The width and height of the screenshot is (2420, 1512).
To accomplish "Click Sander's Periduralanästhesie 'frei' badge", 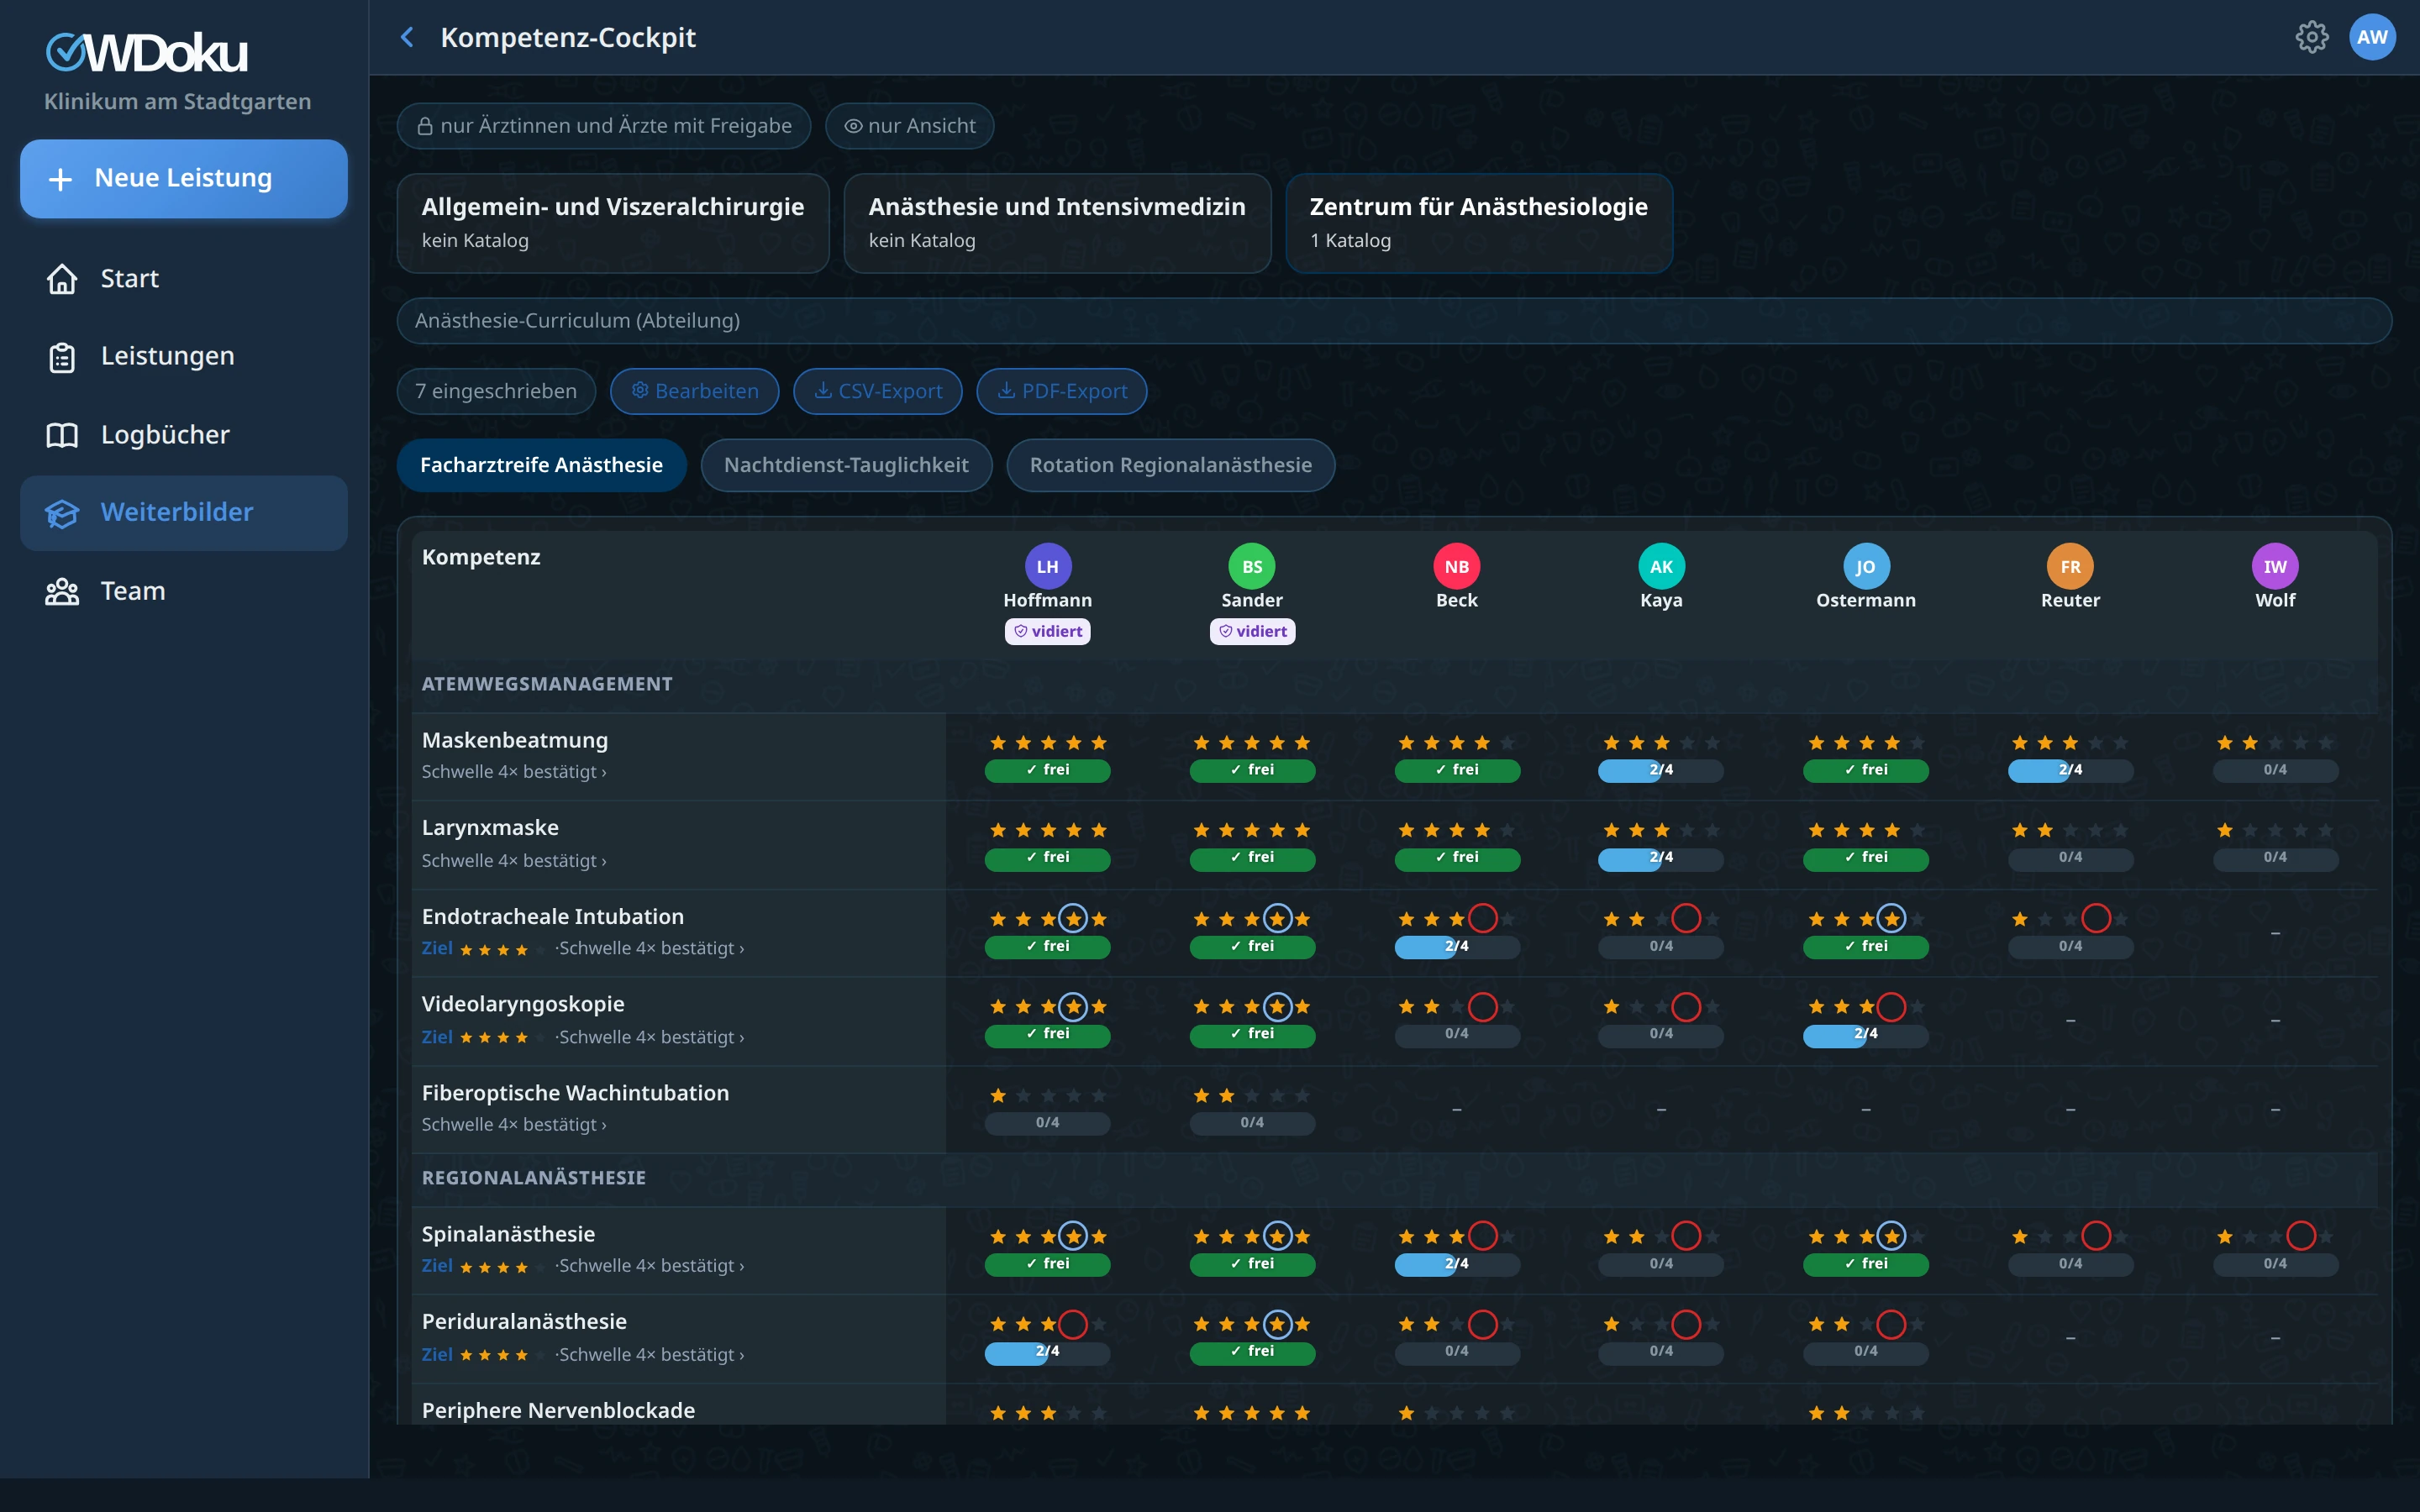I will click(x=1252, y=1352).
